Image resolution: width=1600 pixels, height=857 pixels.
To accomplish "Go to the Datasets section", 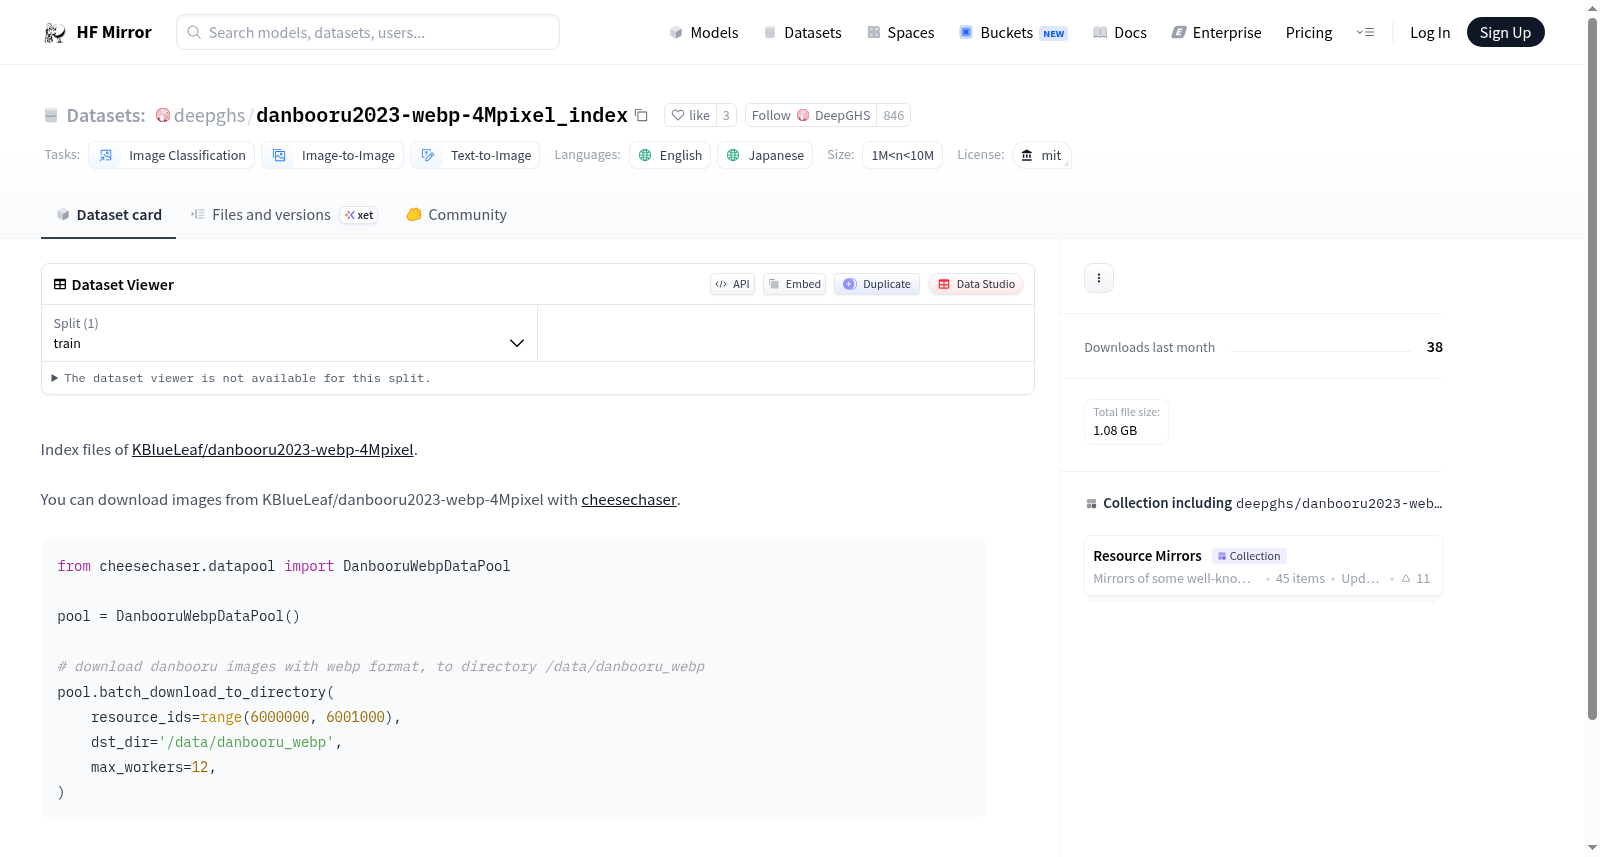I will tap(803, 33).
